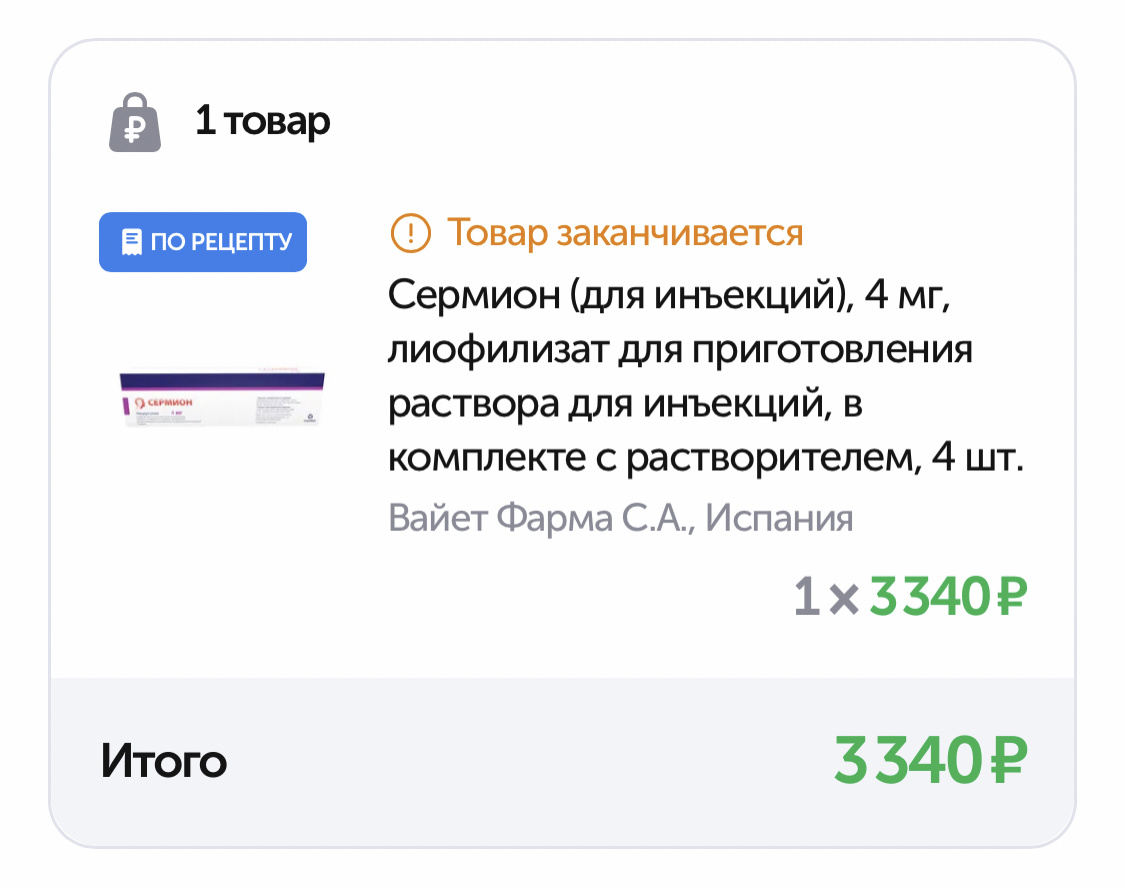Click the Вайет Фарма С.А., Испания manufacturer link
This screenshot has height=888, width=1125.
coord(622,518)
